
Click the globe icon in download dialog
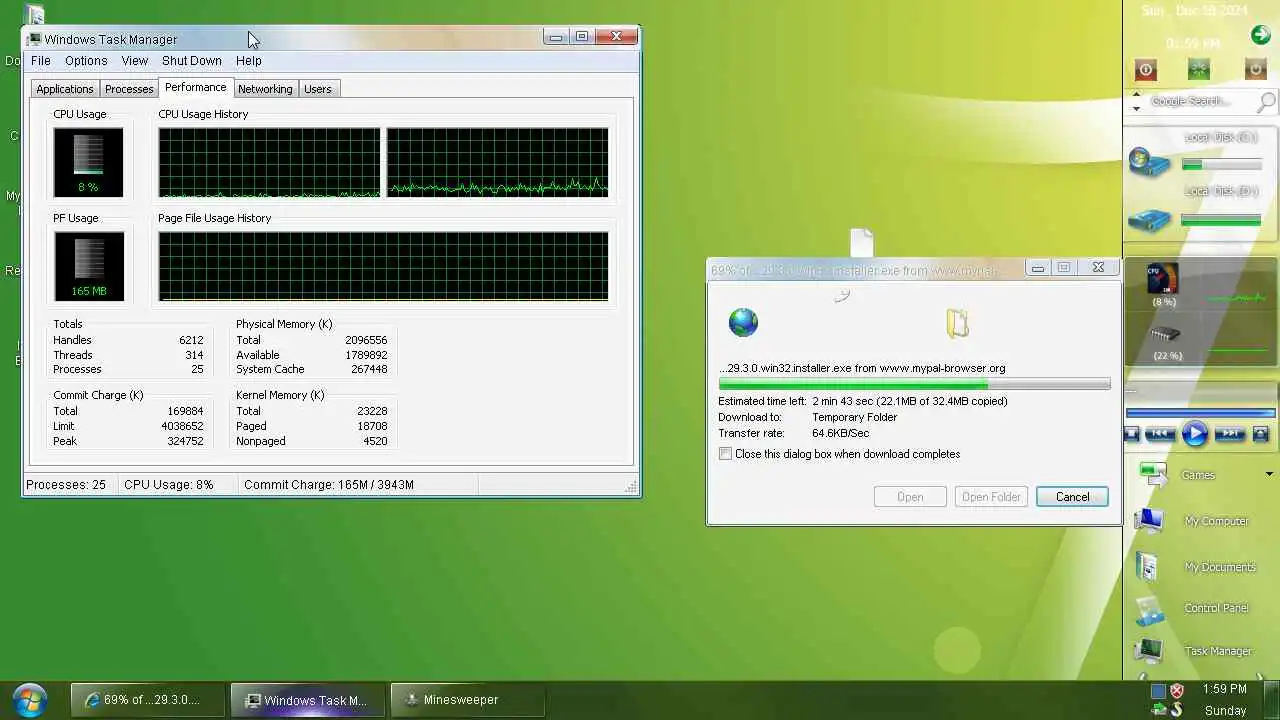[744, 322]
